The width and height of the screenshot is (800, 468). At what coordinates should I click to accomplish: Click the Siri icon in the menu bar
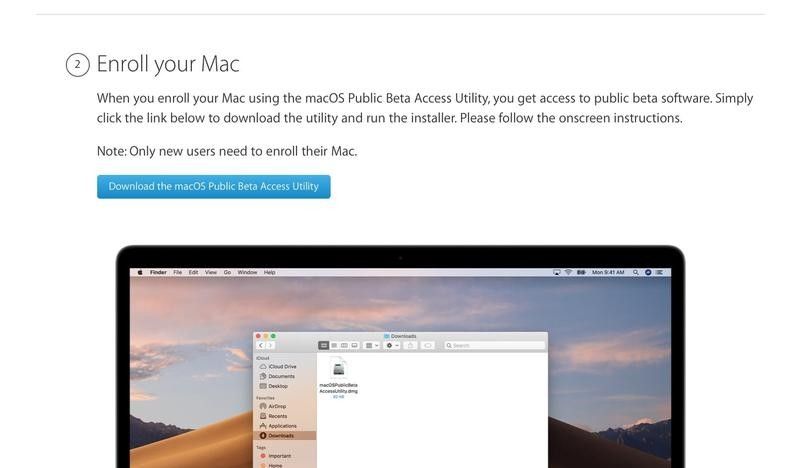click(x=648, y=273)
